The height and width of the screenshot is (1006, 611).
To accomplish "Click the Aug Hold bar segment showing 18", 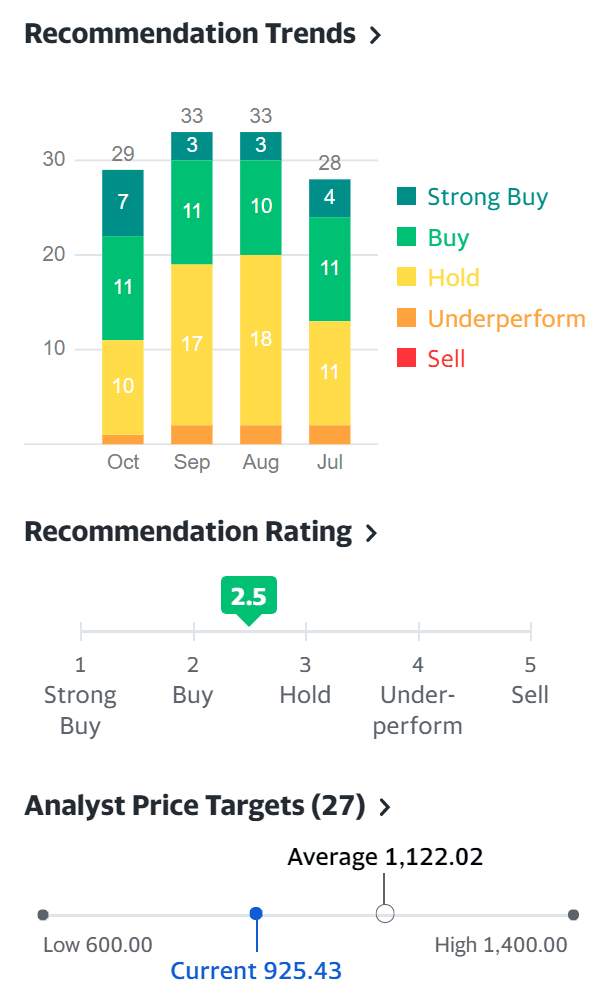I will [x=261, y=339].
